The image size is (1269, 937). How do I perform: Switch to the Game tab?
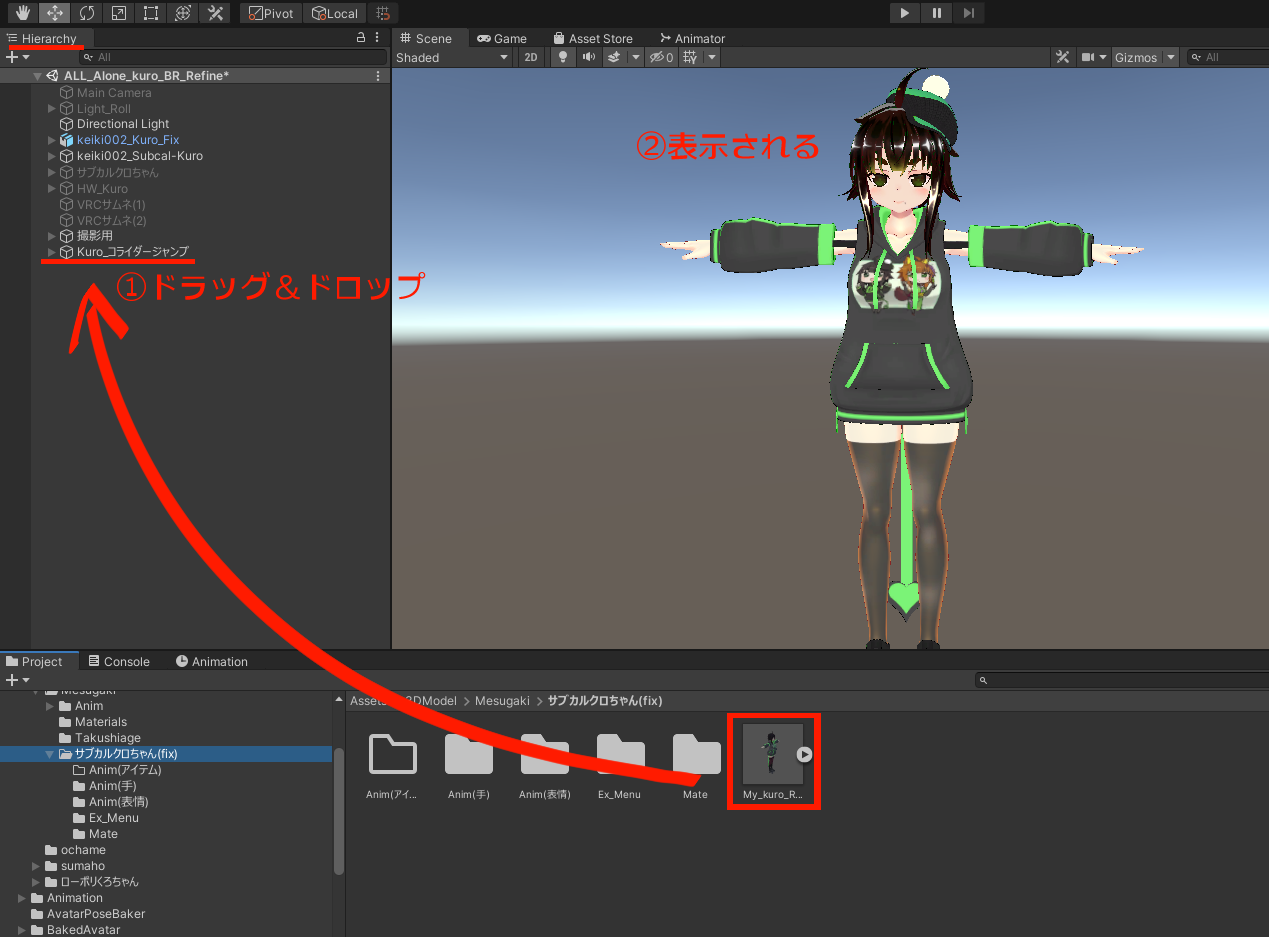point(501,38)
